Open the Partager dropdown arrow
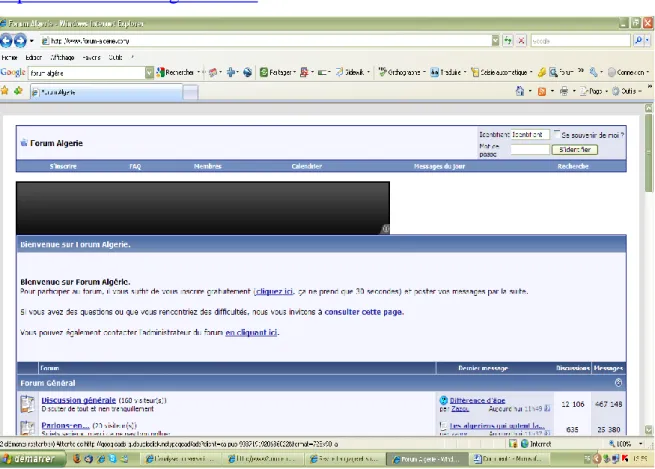The image size is (655, 469). tap(294, 72)
